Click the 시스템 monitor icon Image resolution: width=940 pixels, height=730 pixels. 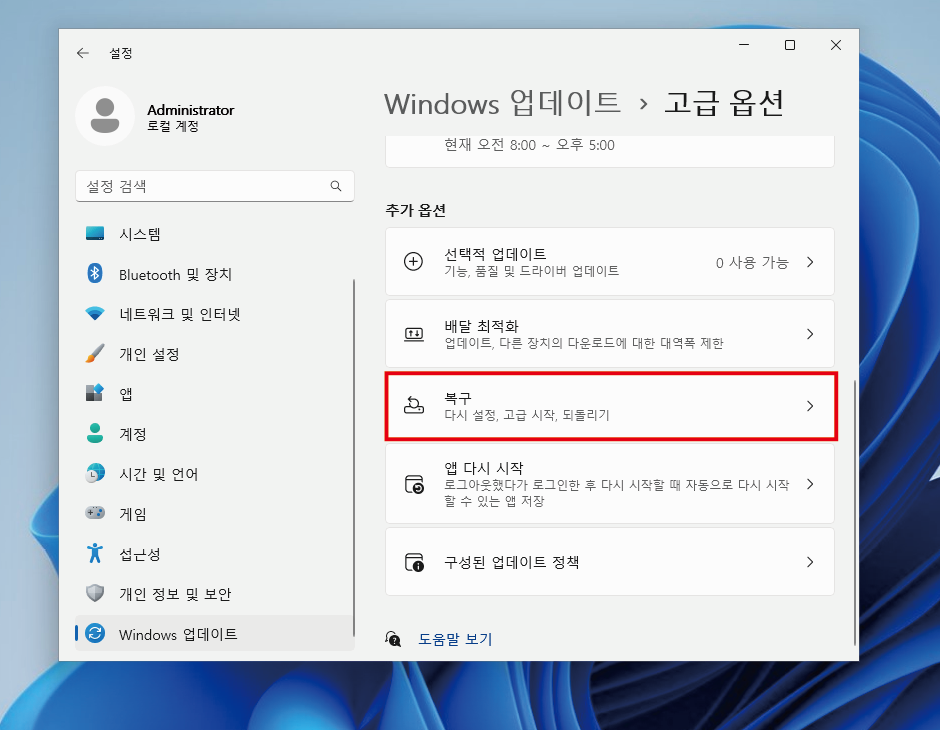[x=95, y=234]
